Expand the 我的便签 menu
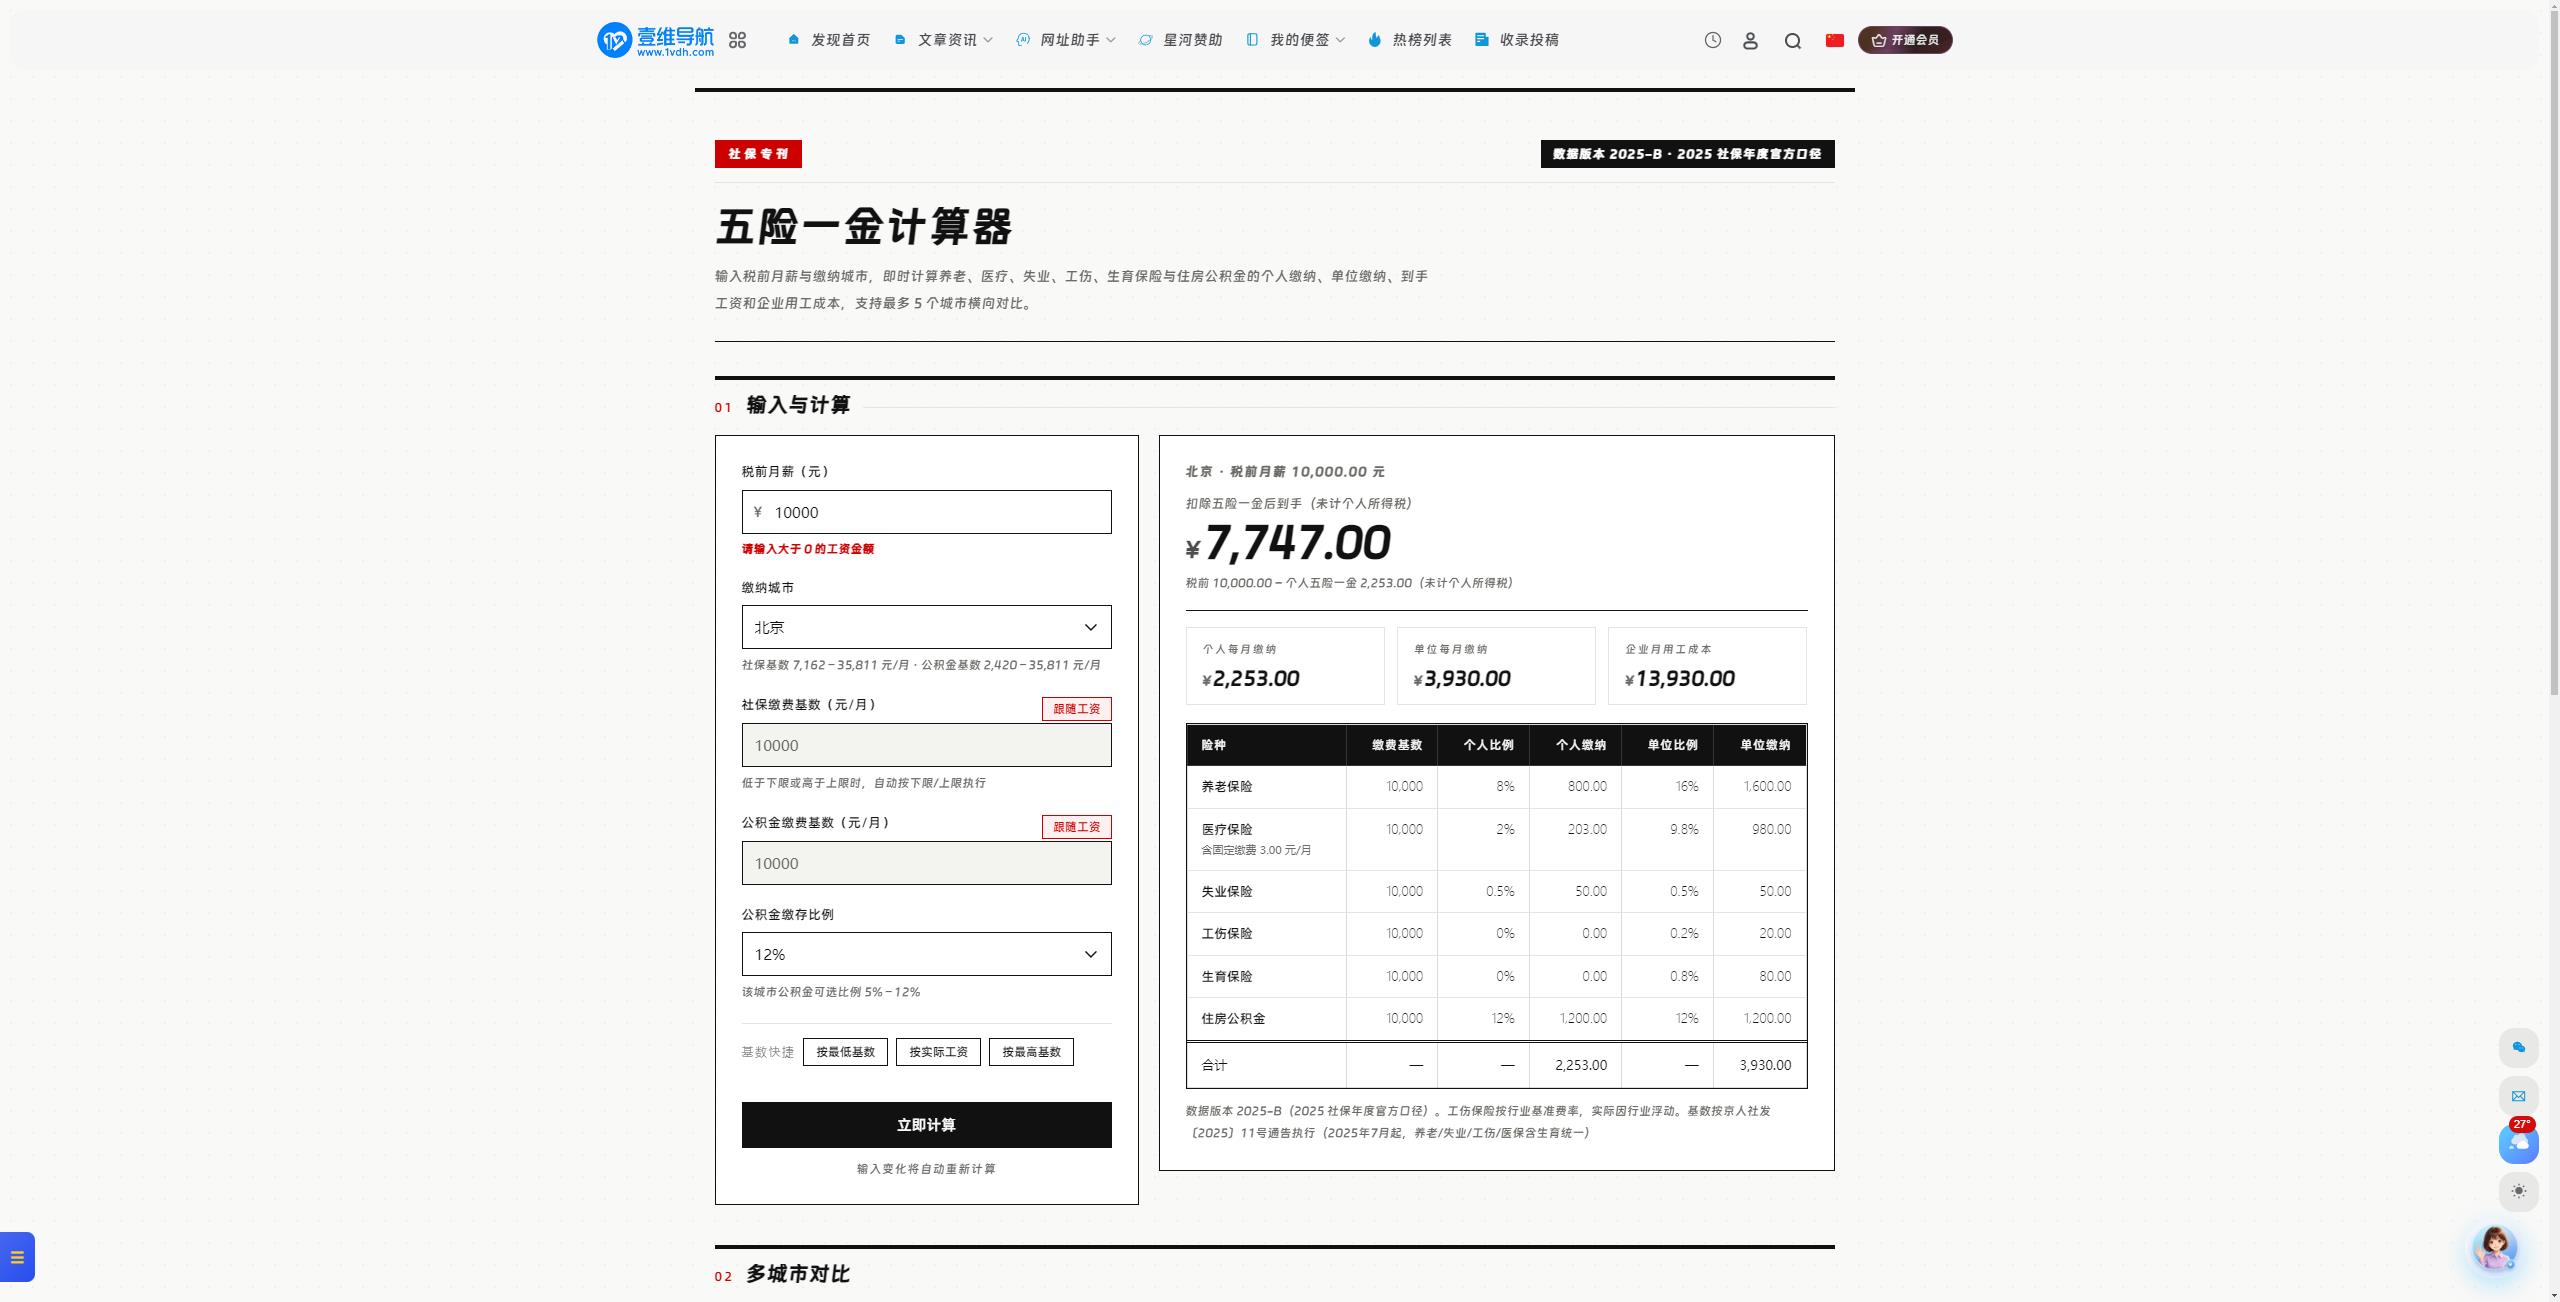 [x=1296, y=40]
